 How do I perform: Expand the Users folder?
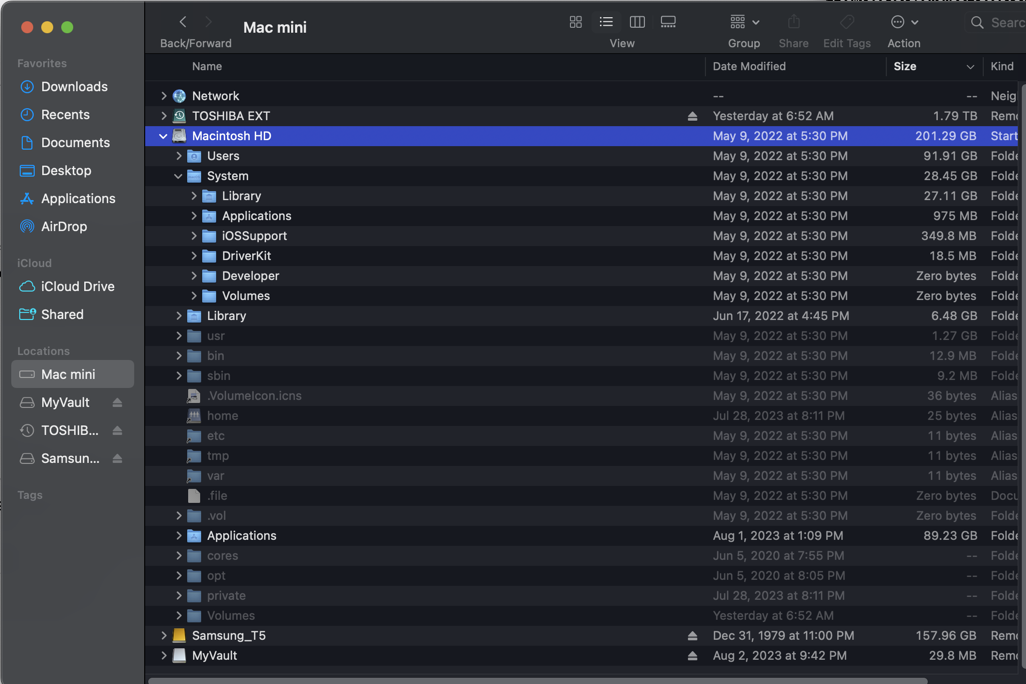[179, 156]
